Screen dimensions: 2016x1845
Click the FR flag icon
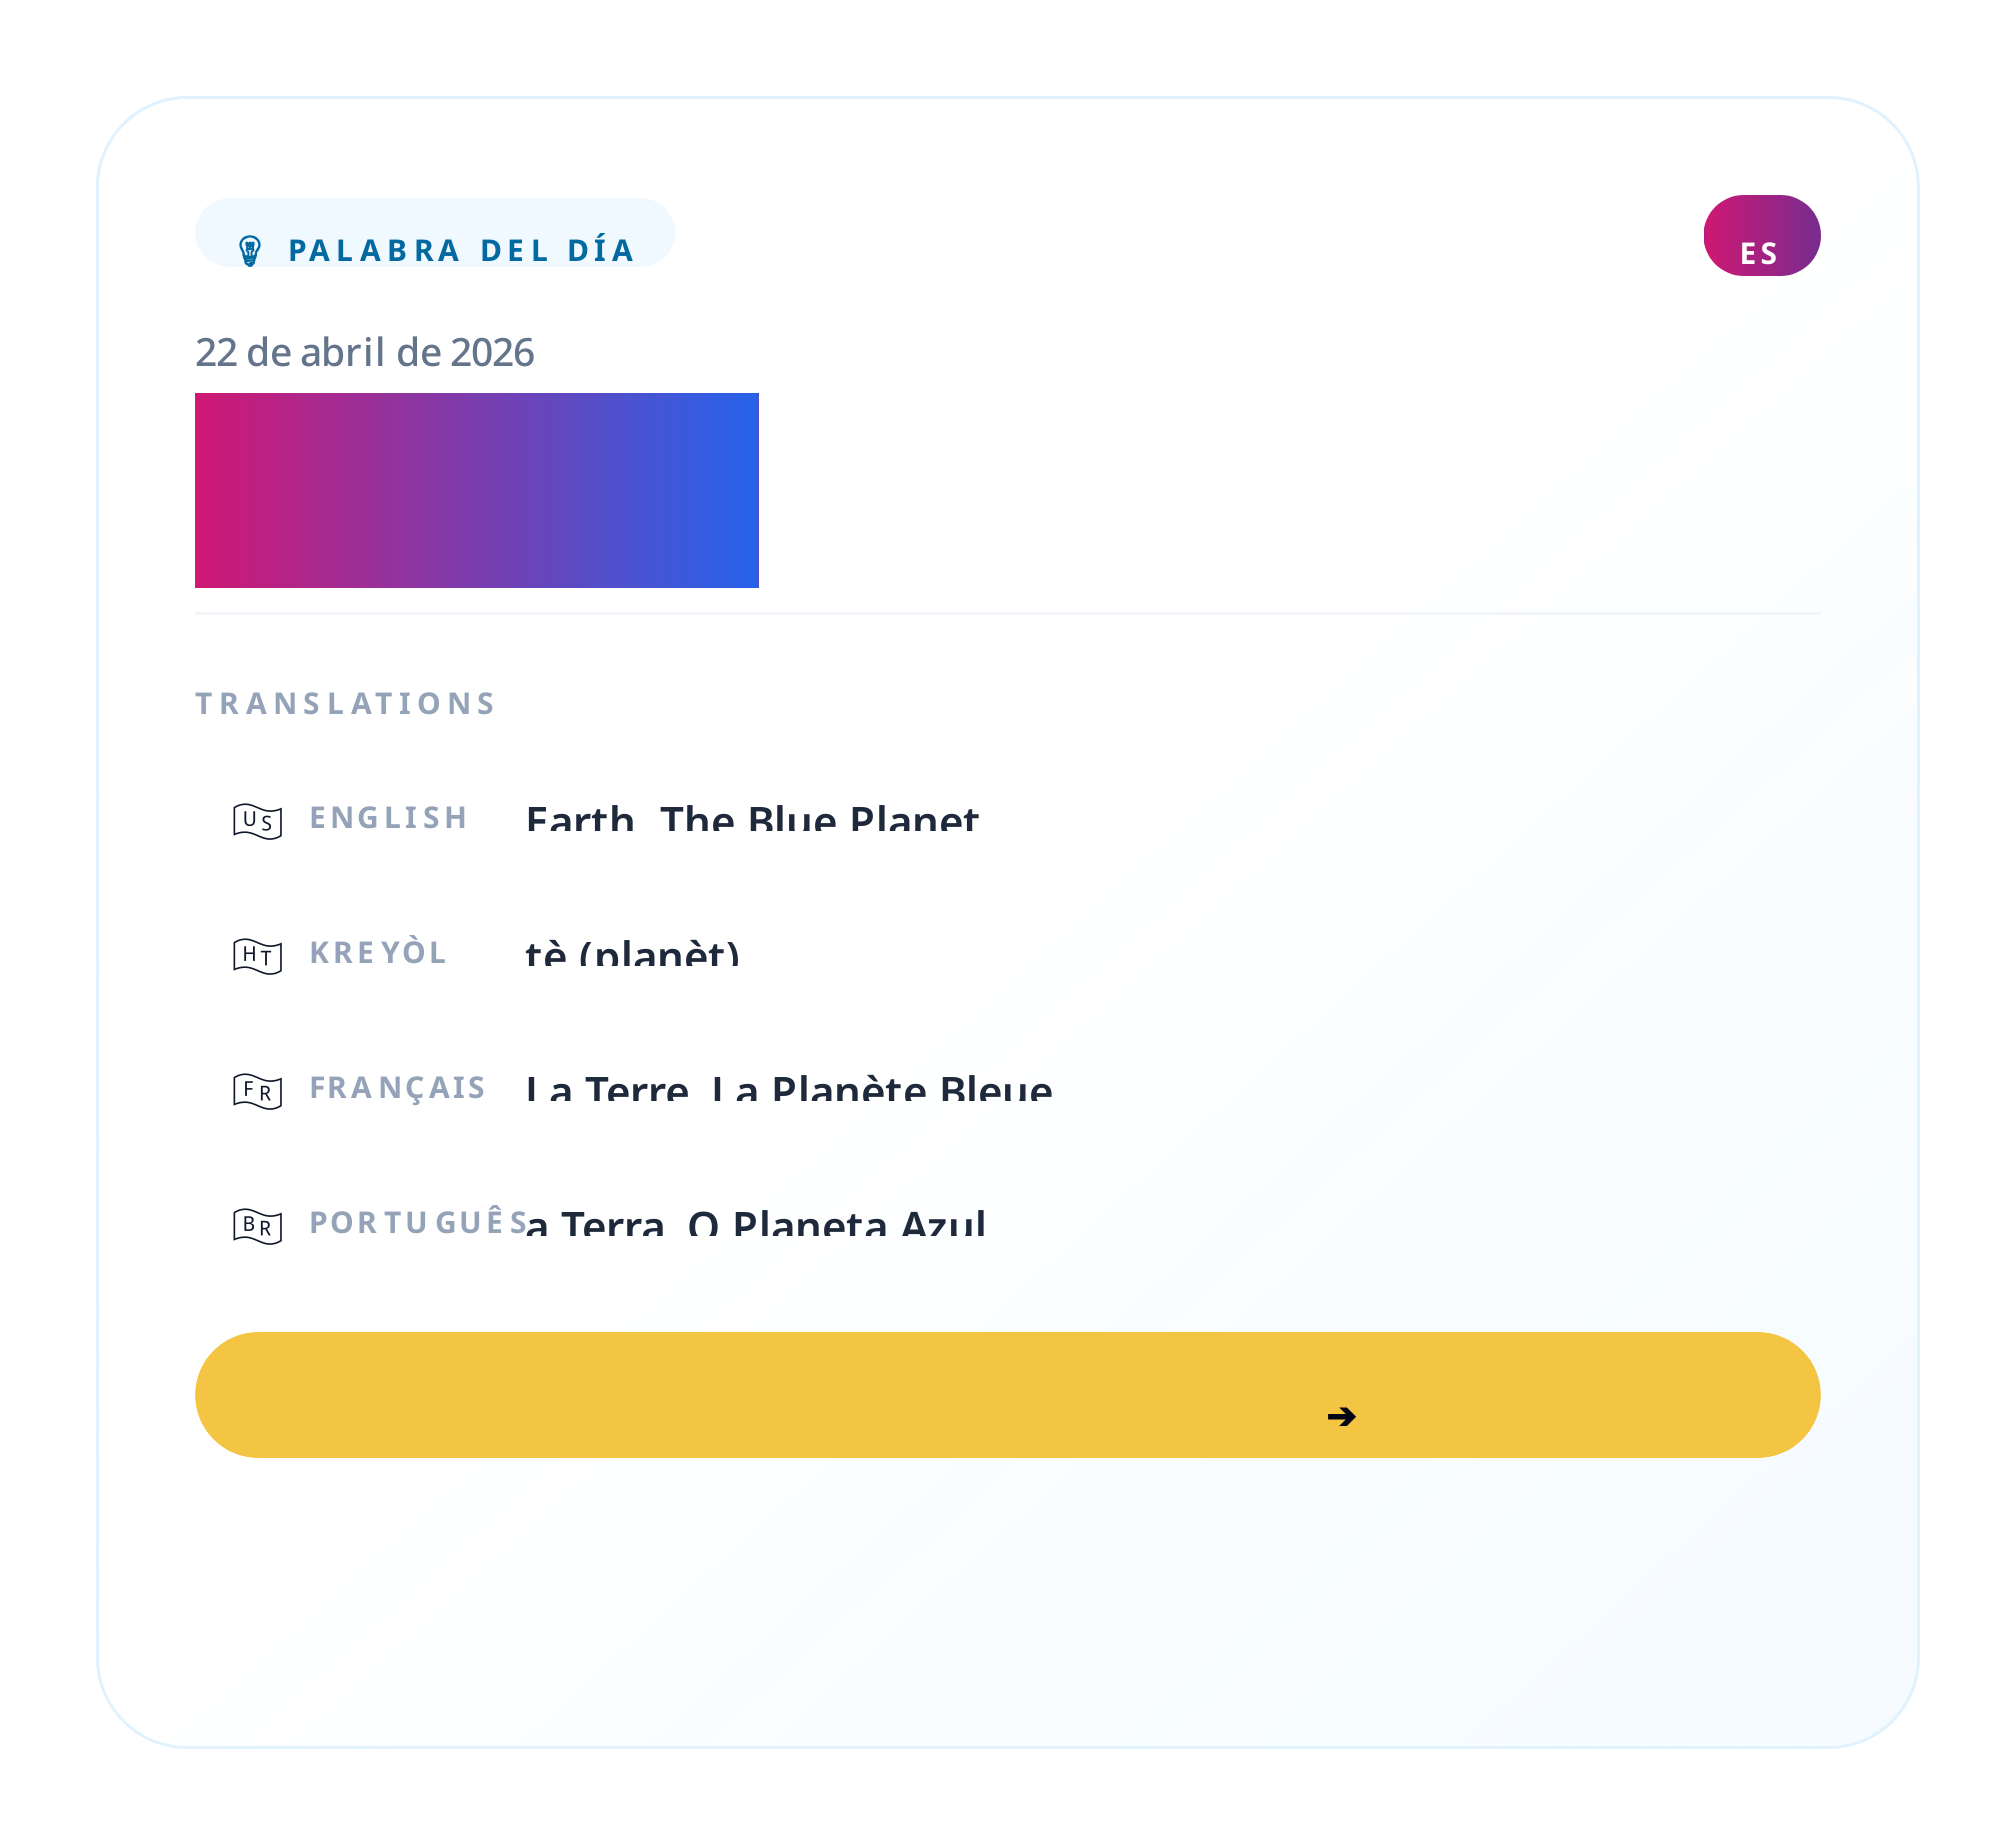click(x=257, y=1091)
